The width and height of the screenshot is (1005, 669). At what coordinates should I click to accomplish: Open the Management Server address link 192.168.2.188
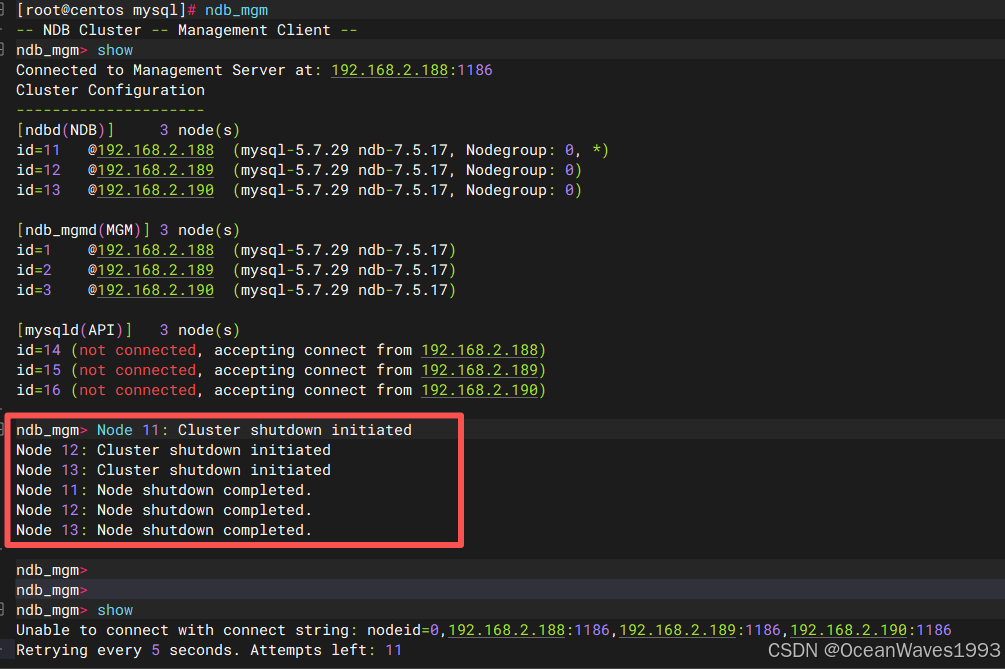coord(389,70)
